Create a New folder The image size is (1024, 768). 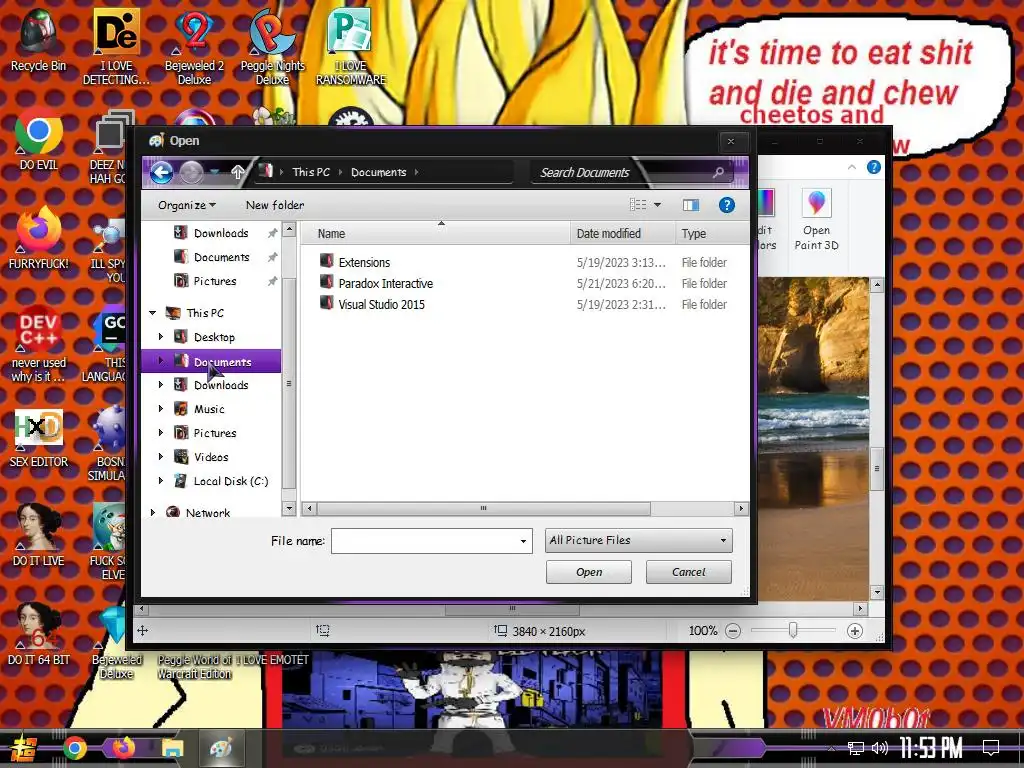pyautogui.click(x=275, y=205)
